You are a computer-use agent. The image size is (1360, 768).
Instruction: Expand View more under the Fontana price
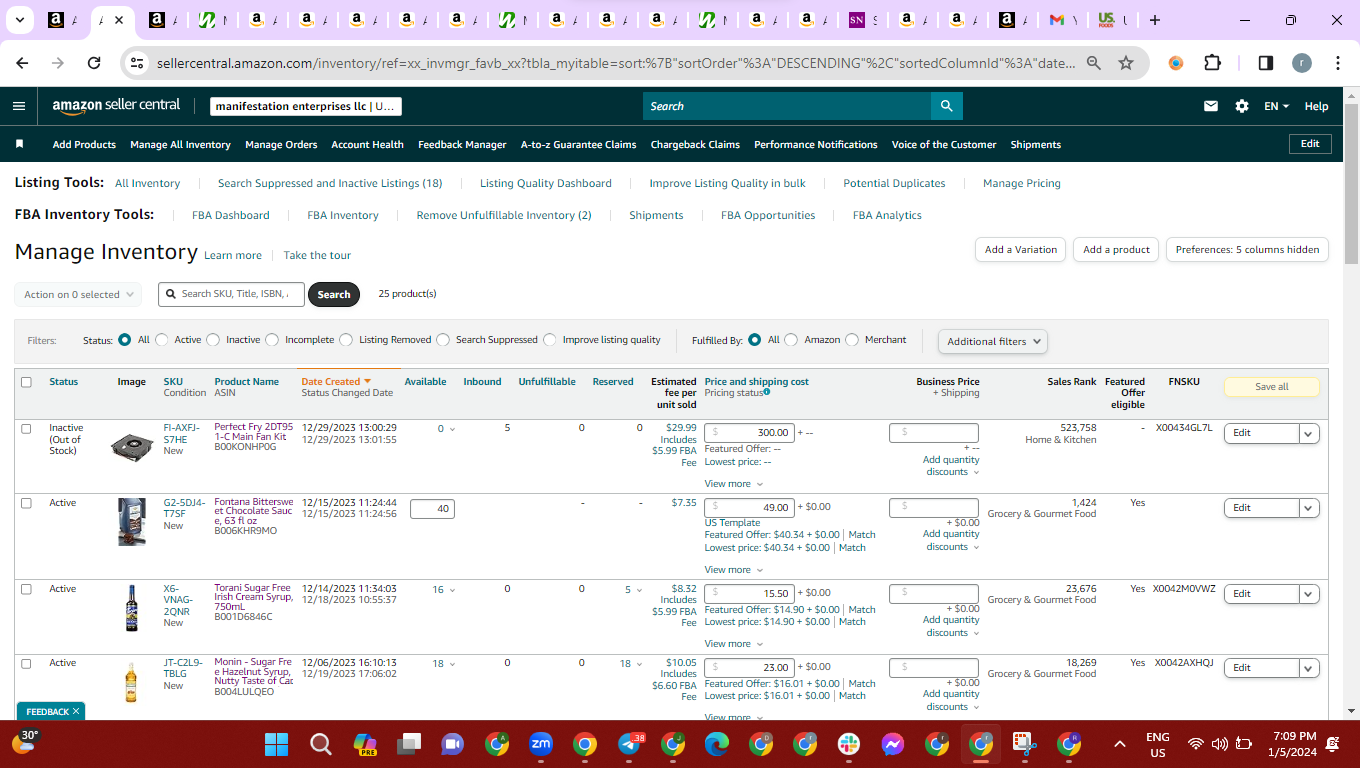point(734,570)
